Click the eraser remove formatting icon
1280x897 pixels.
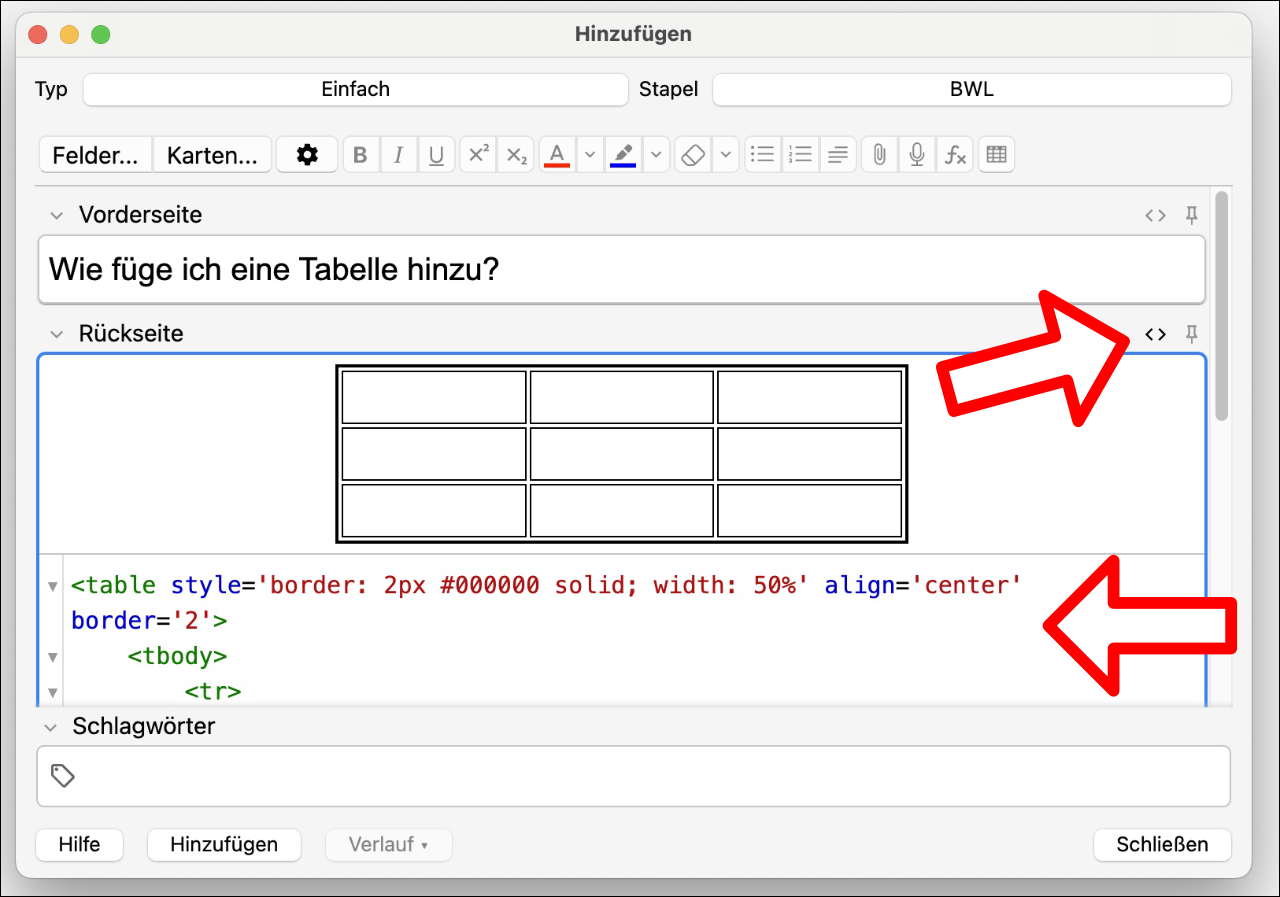692,155
